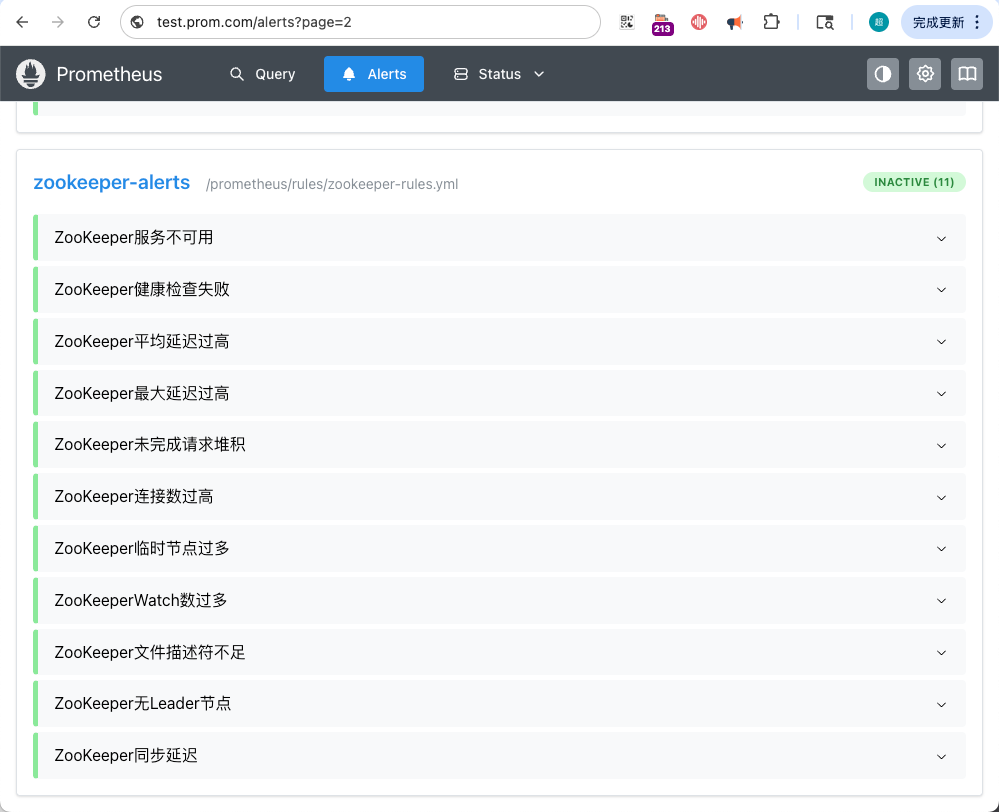Viewport: 999px width, 812px height.
Task: Click the megaphone extension icon
Action: coord(735,22)
